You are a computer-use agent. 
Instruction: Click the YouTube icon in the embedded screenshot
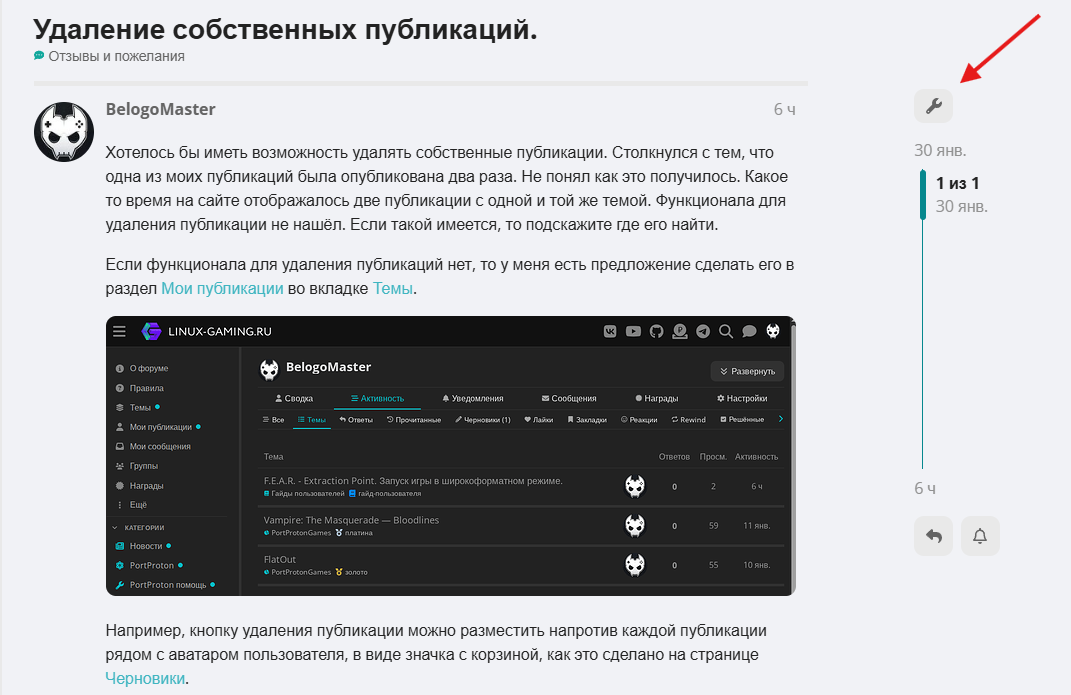point(633,331)
